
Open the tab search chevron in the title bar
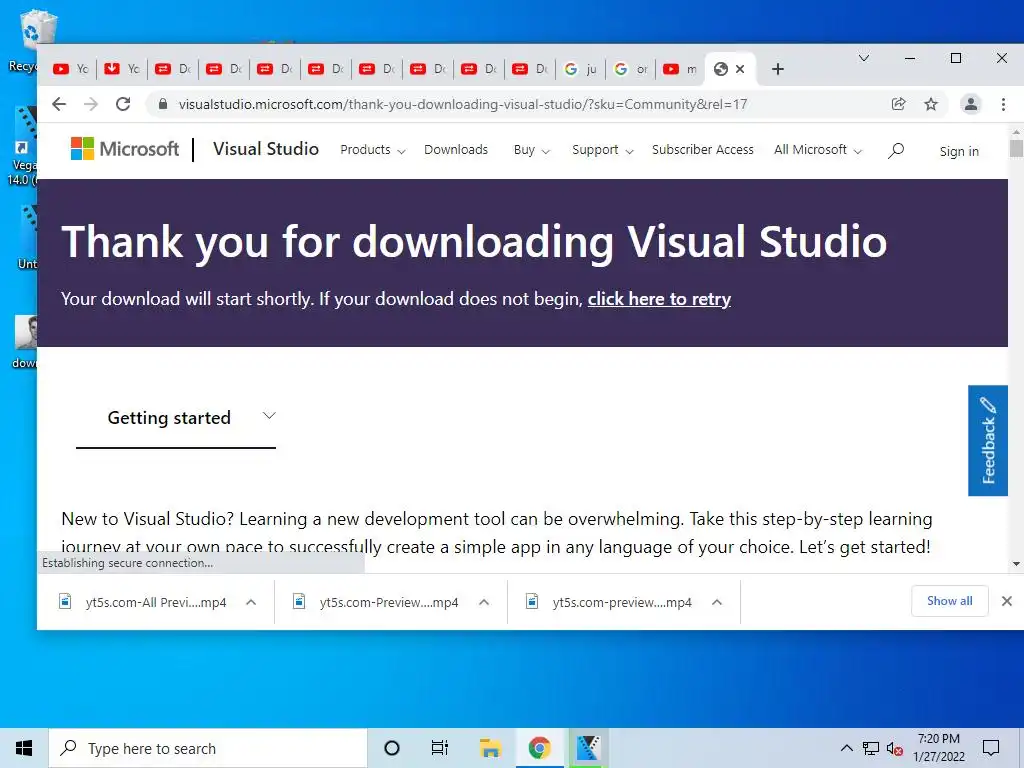coord(863,58)
